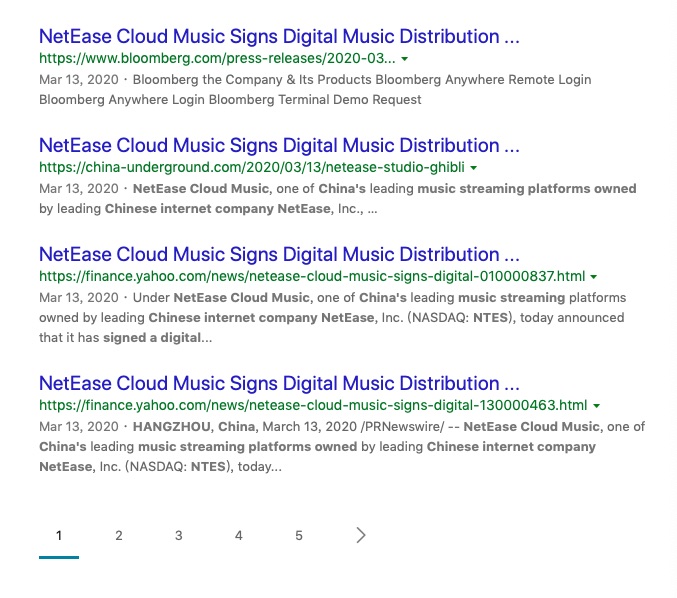Viewport: 677px width, 598px height.
Task: Go to results page 4
Action: [x=239, y=536]
